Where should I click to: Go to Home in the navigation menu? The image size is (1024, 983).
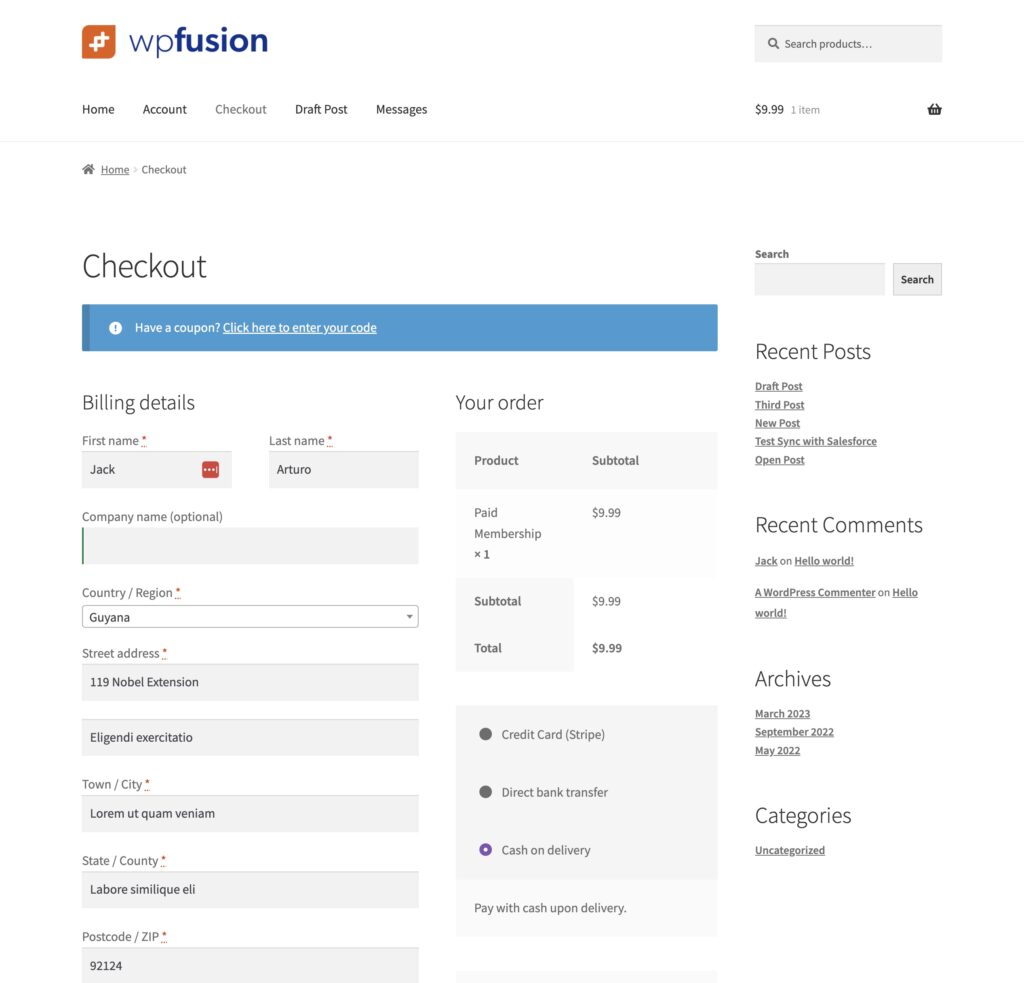coord(98,109)
